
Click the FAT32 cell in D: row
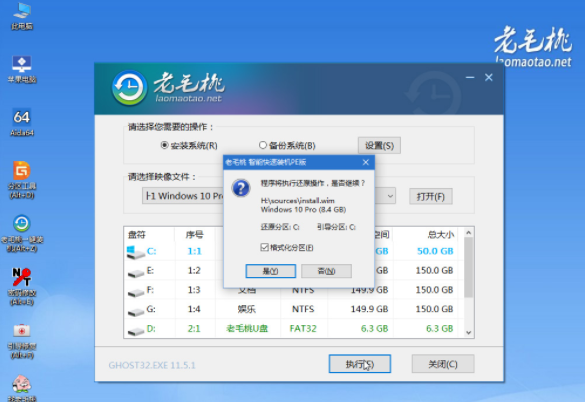(x=303, y=329)
